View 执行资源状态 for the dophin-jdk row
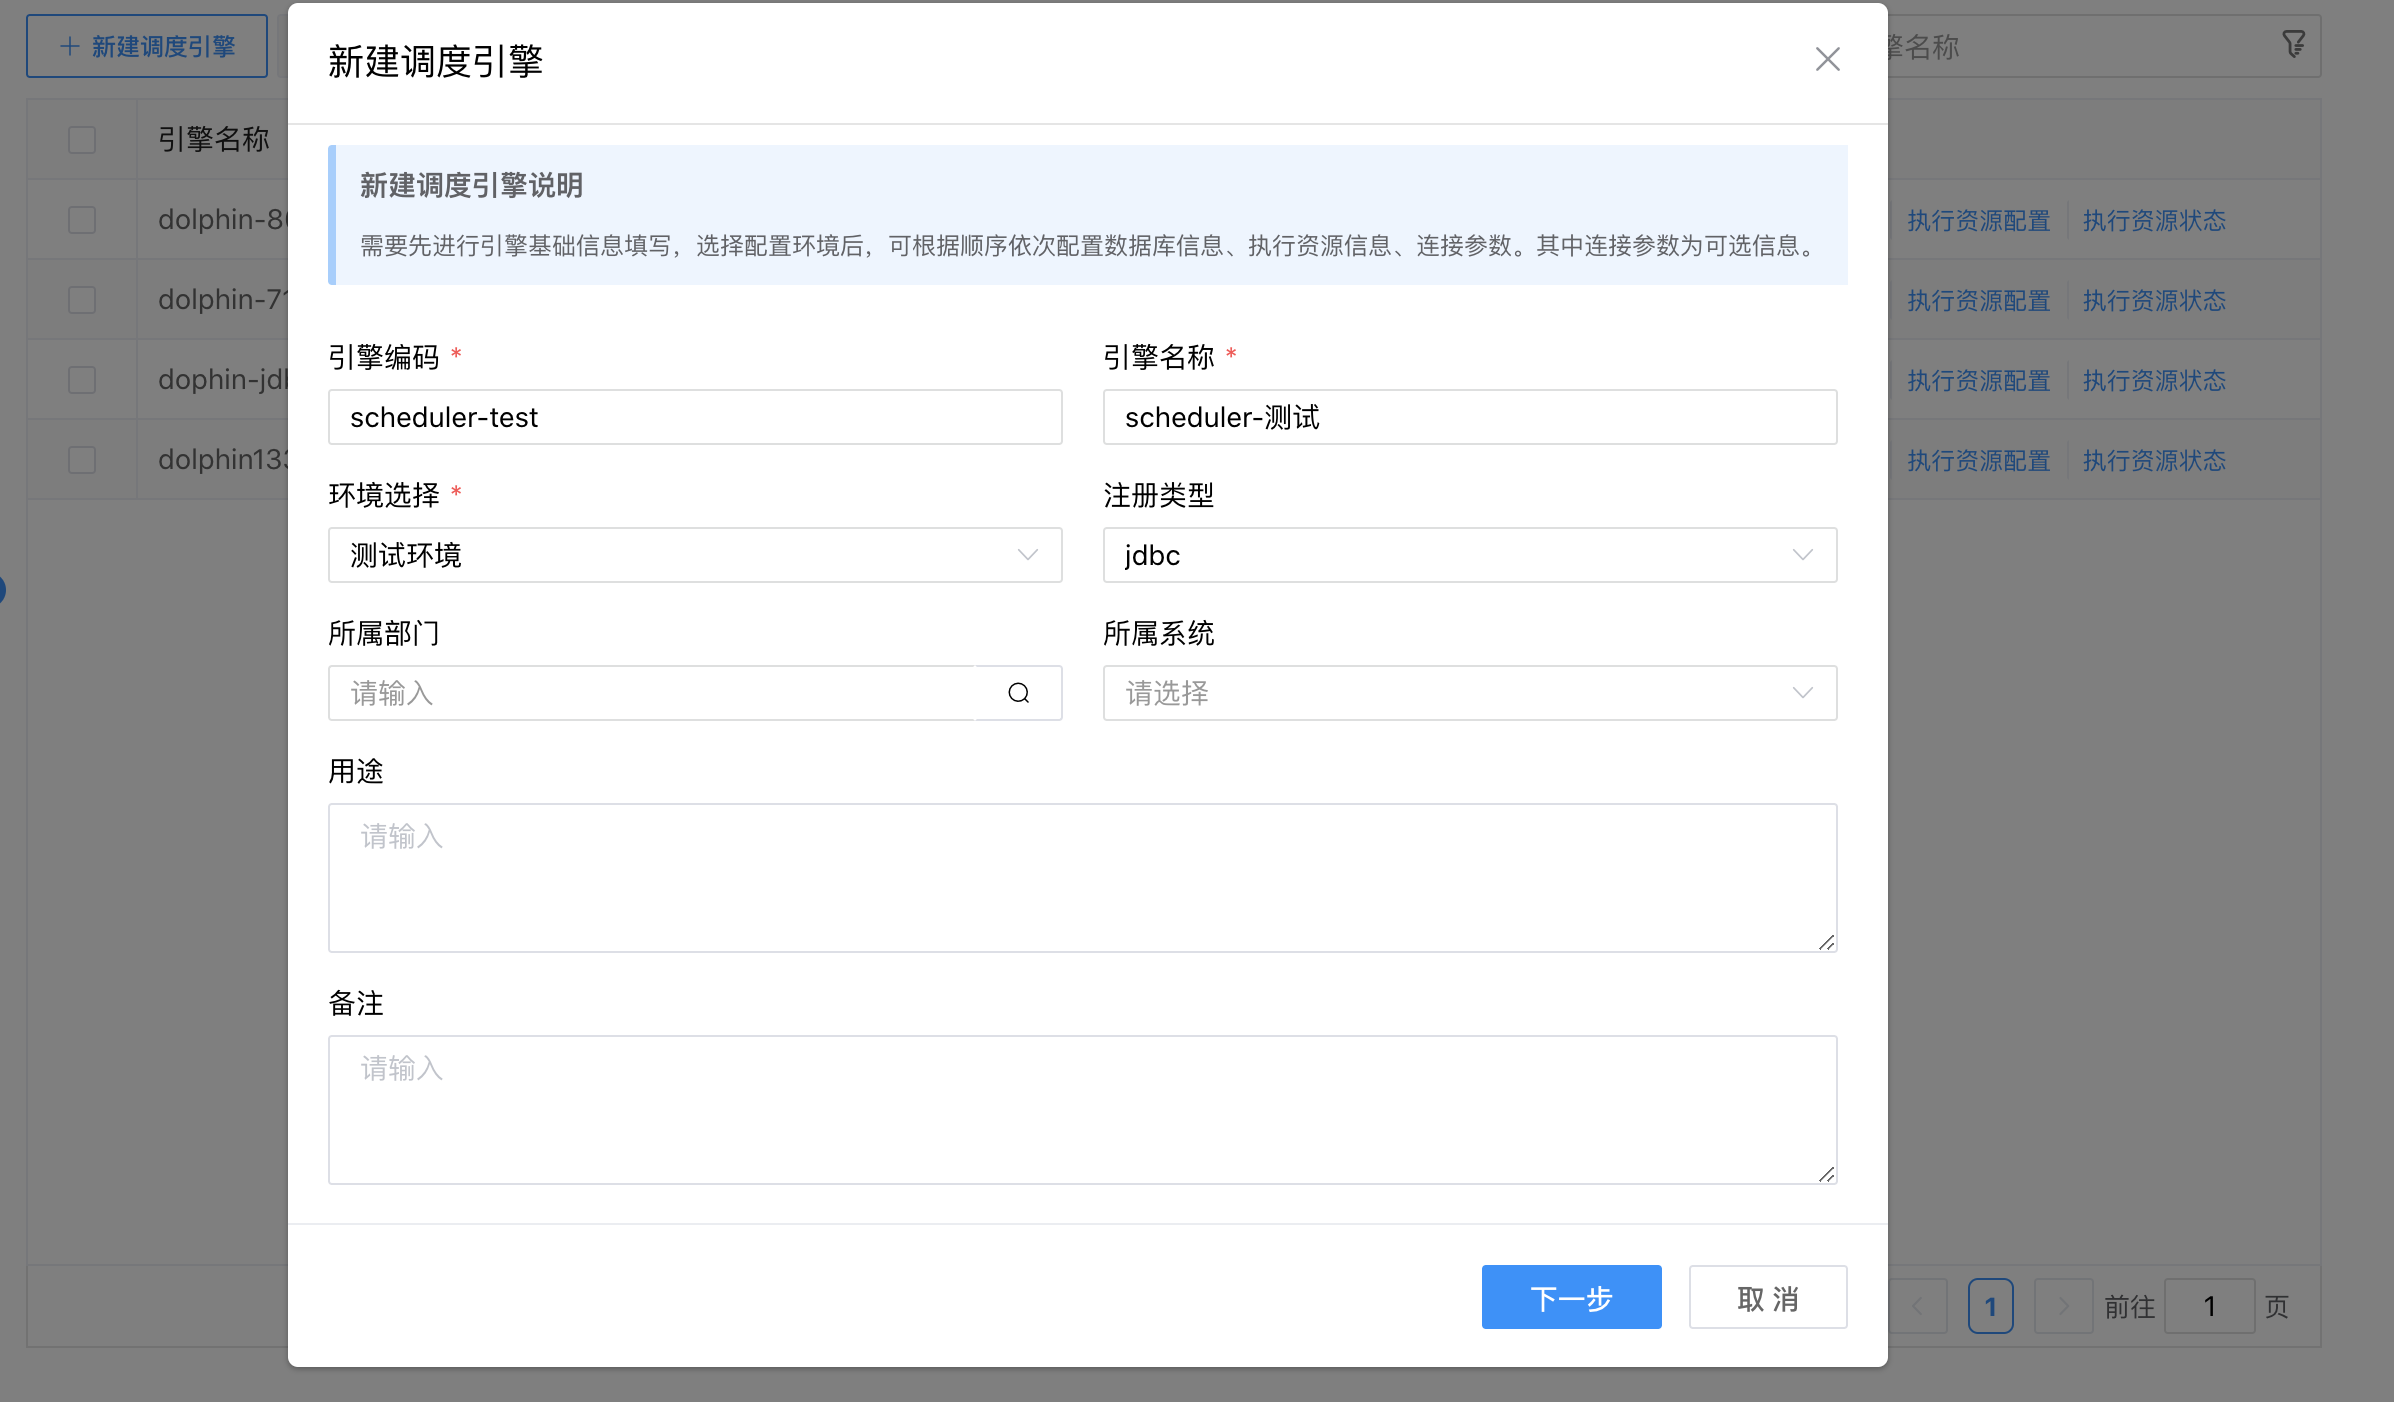Image resolution: width=2394 pixels, height=1402 pixels. [2153, 380]
